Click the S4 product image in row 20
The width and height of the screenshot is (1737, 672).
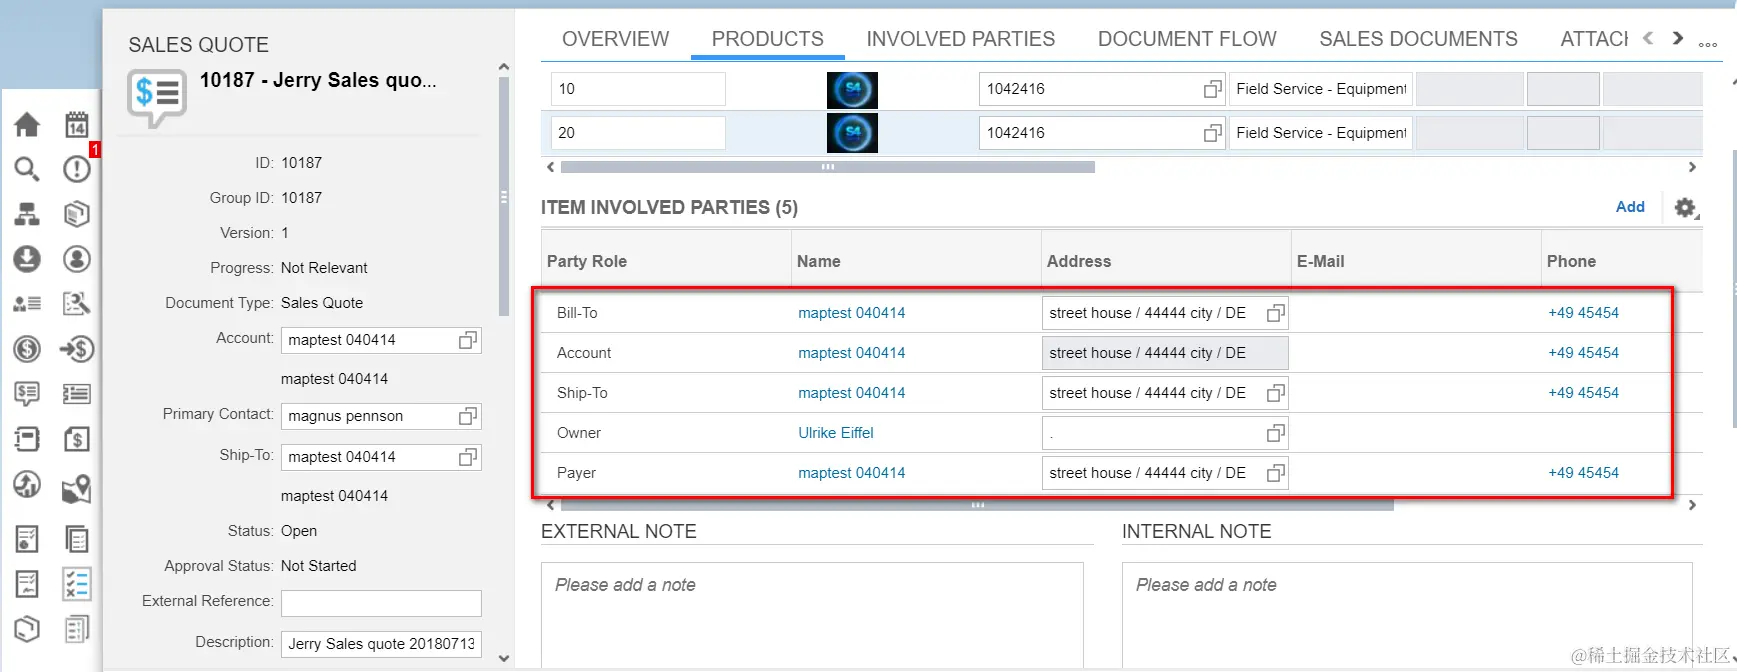852,133
